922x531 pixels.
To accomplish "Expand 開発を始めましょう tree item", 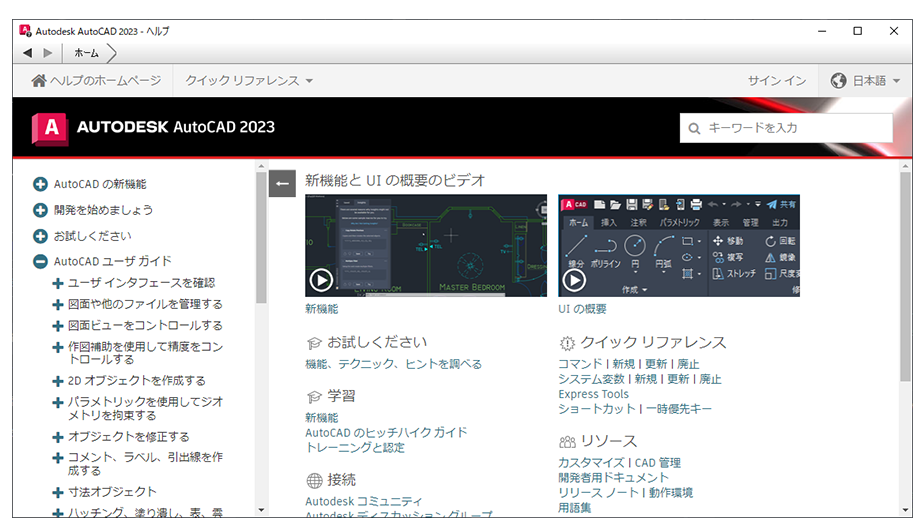I will (x=40, y=210).
